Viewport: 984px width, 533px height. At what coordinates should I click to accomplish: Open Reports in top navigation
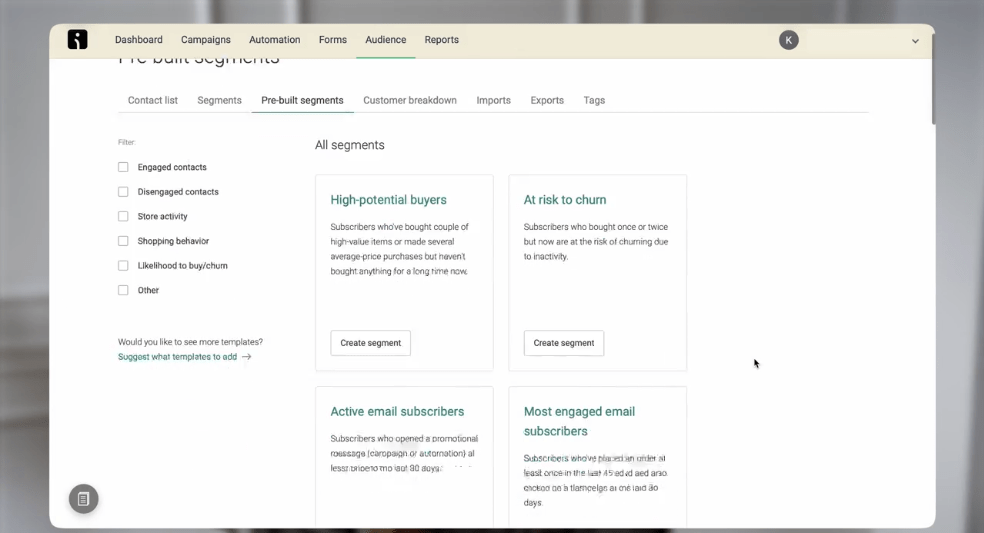tap(442, 40)
